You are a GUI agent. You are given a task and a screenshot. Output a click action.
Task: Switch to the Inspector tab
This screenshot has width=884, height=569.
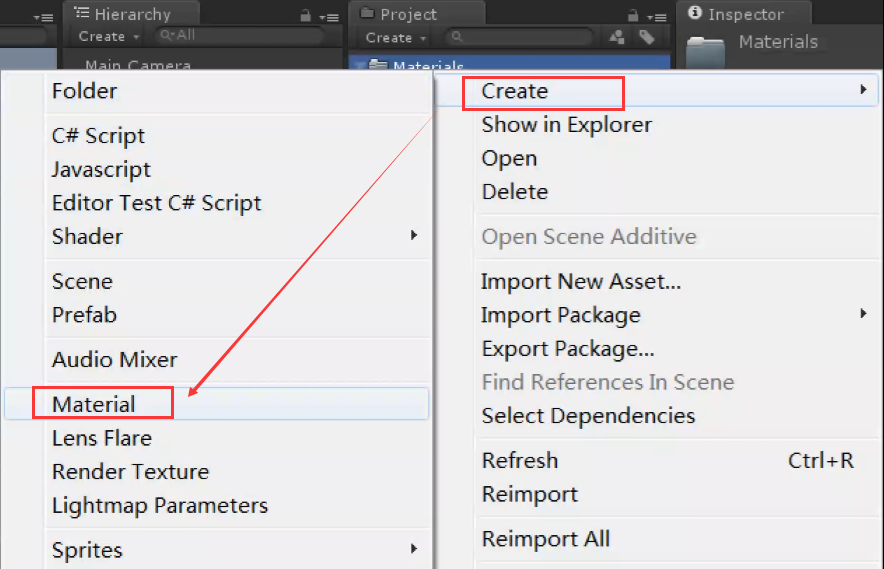point(744,14)
